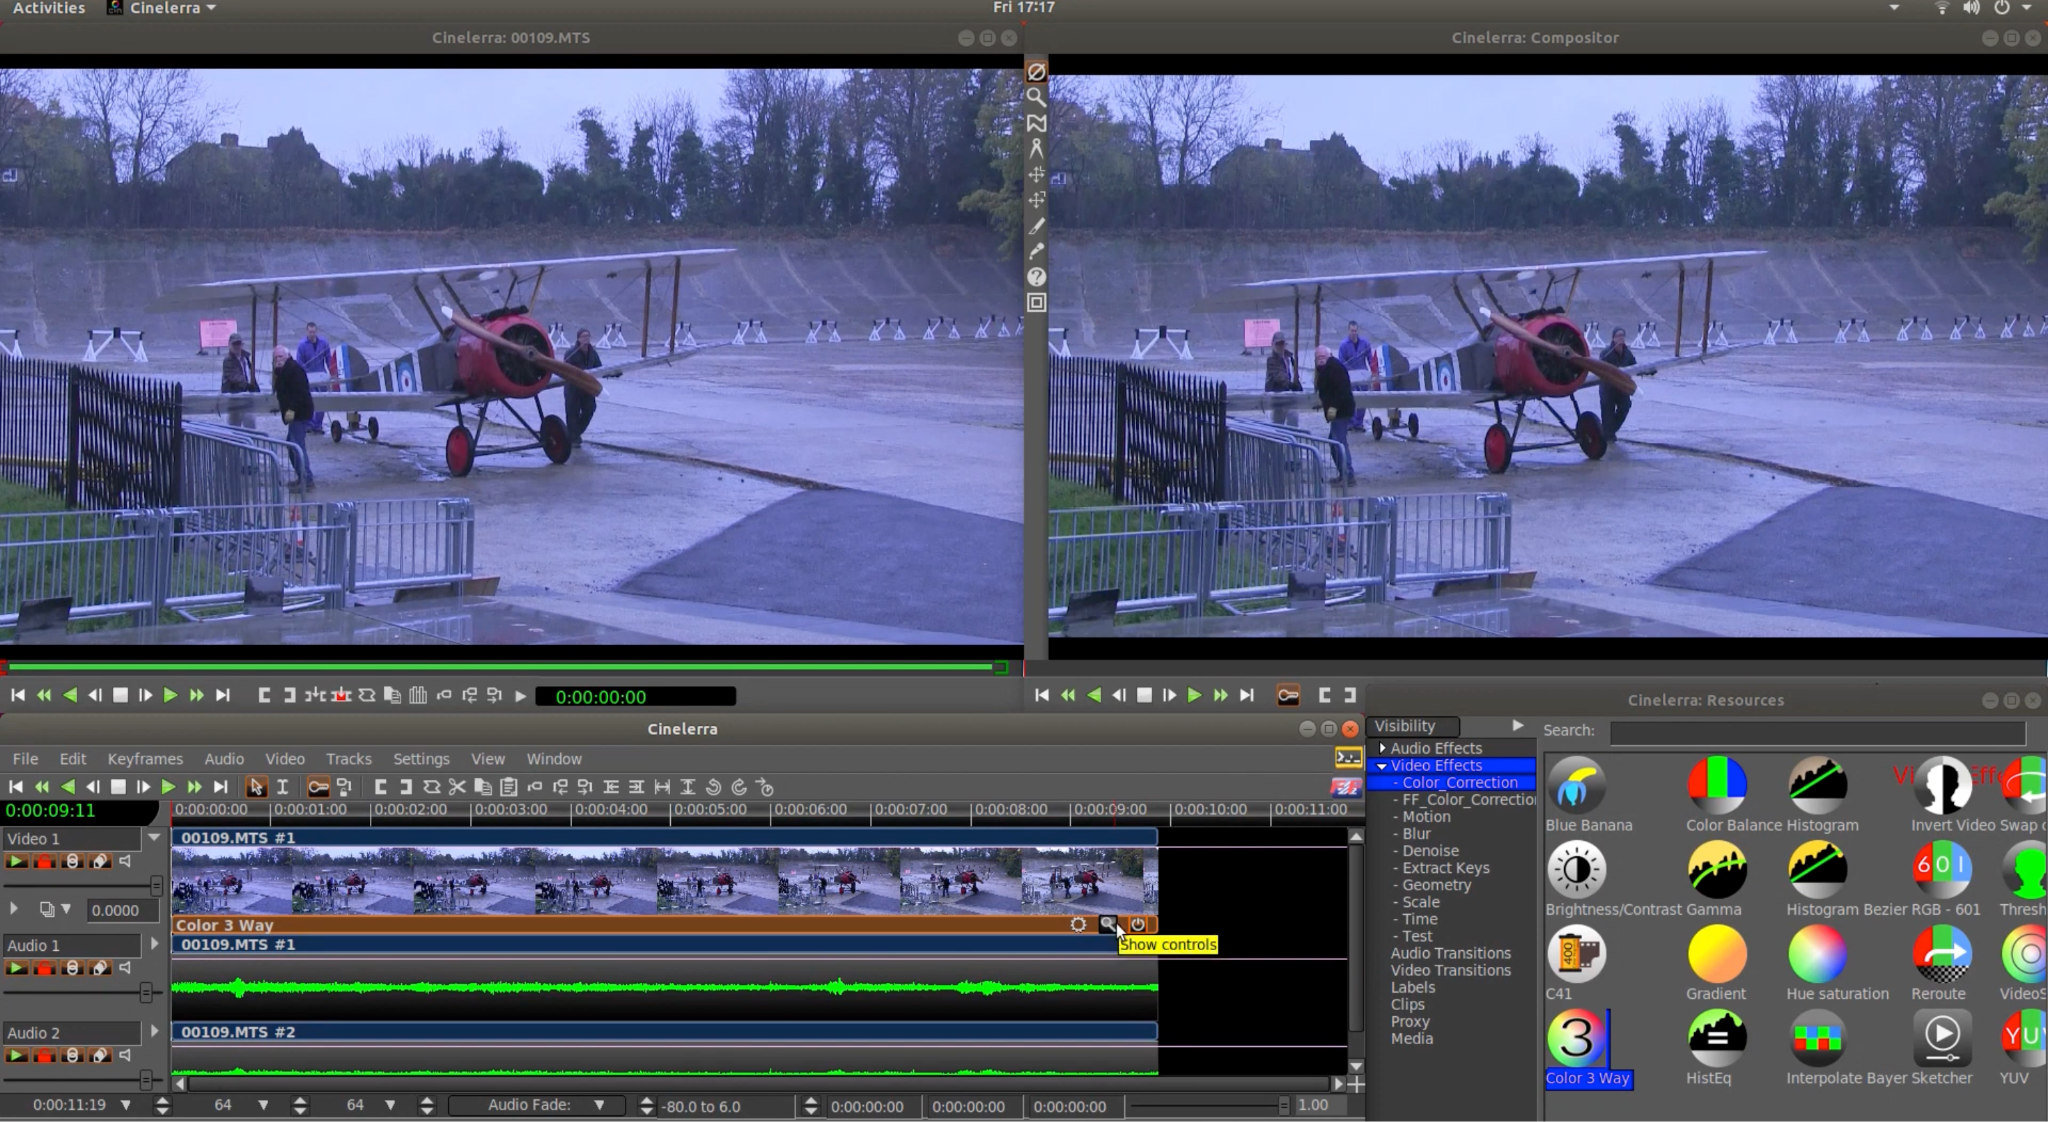Screen dimensions: 2048x1122
Task: Expand Audio Effects in the Visibility tree
Action: tap(1383, 747)
